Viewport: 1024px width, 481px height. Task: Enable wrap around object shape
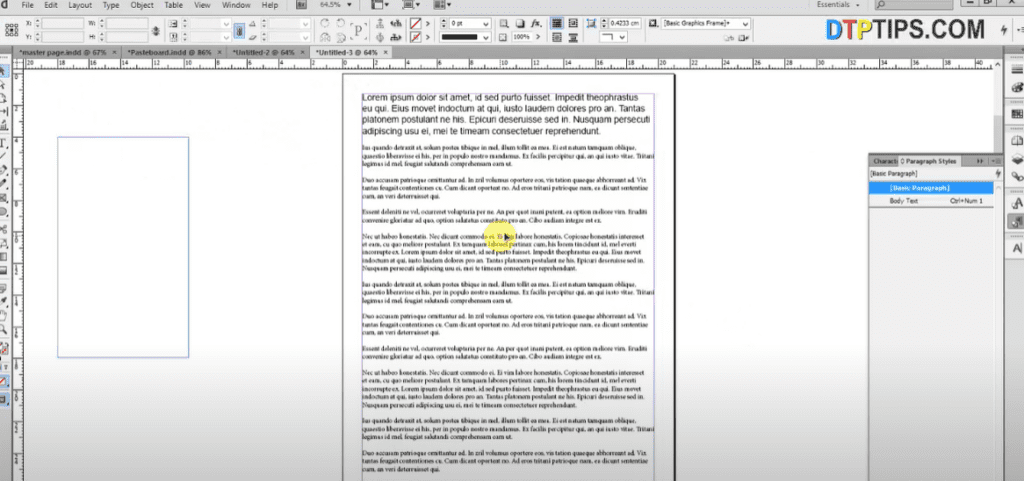pos(557,38)
